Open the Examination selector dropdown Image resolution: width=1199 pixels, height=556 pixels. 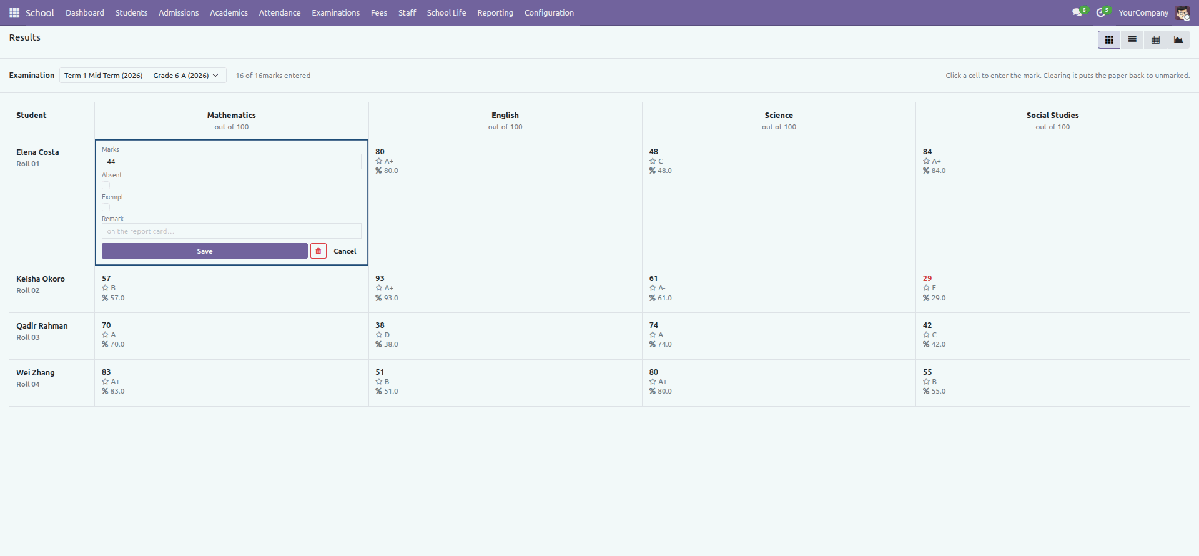tap(143, 76)
